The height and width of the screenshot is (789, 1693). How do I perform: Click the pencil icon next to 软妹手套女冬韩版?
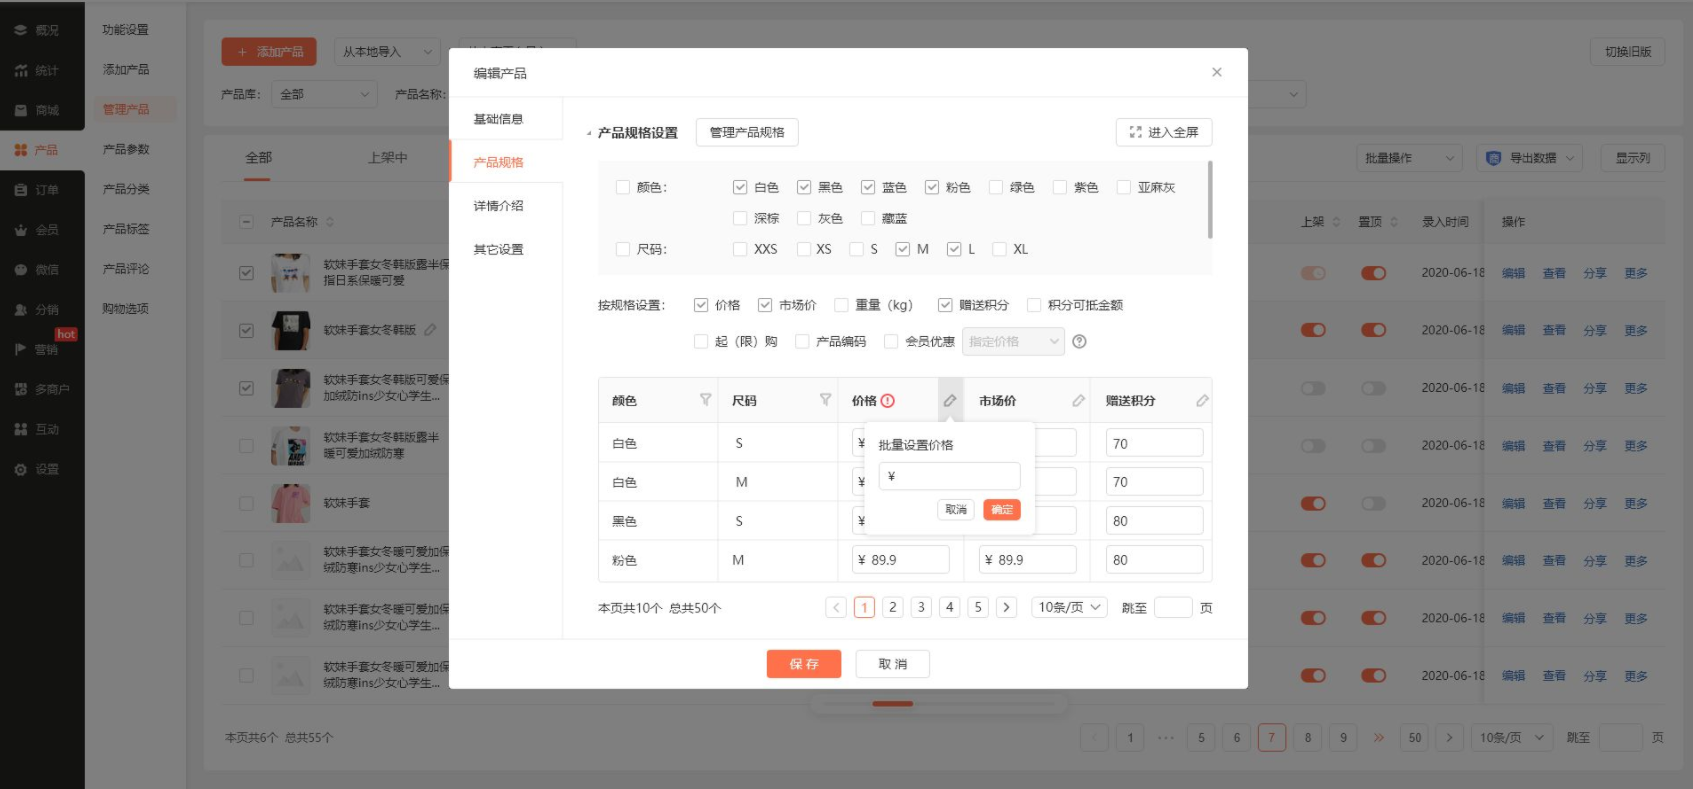[x=430, y=330]
